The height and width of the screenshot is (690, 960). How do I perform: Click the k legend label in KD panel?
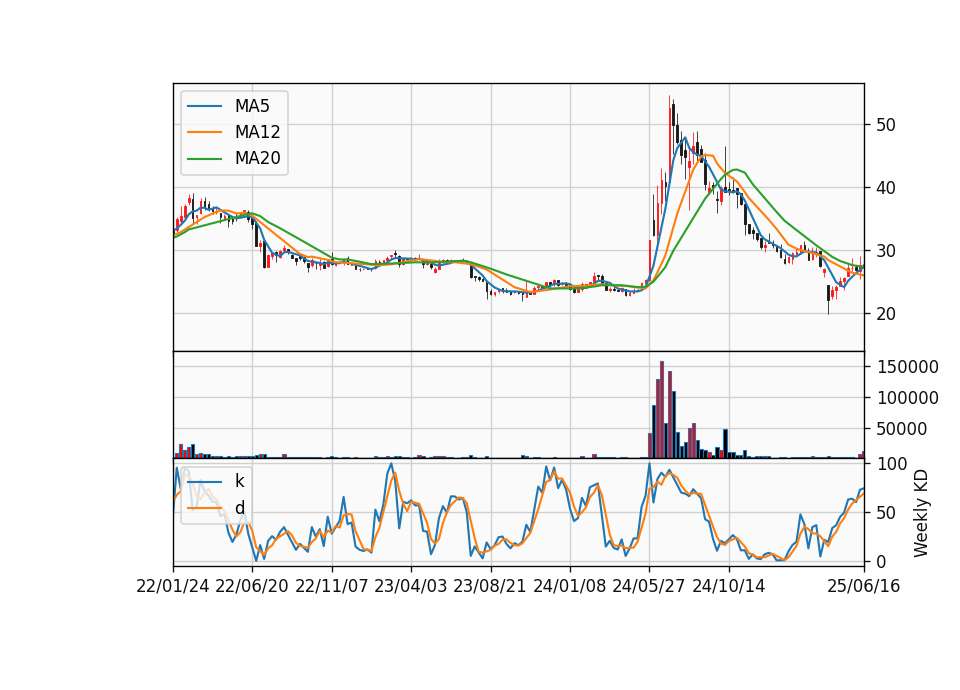[x=239, y=481]
